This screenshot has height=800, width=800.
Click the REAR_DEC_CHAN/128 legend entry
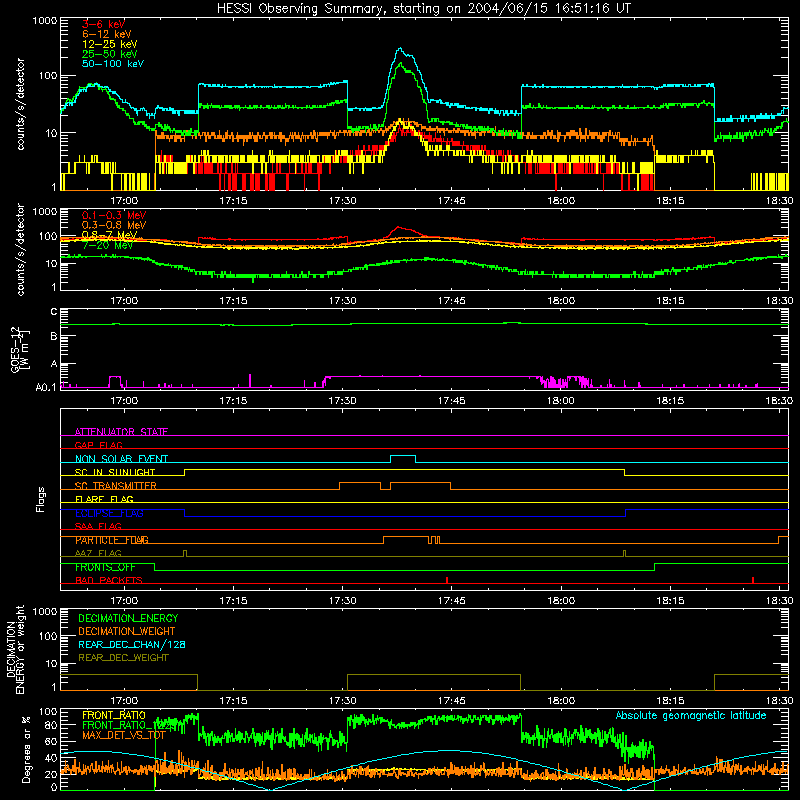[132, 644]
